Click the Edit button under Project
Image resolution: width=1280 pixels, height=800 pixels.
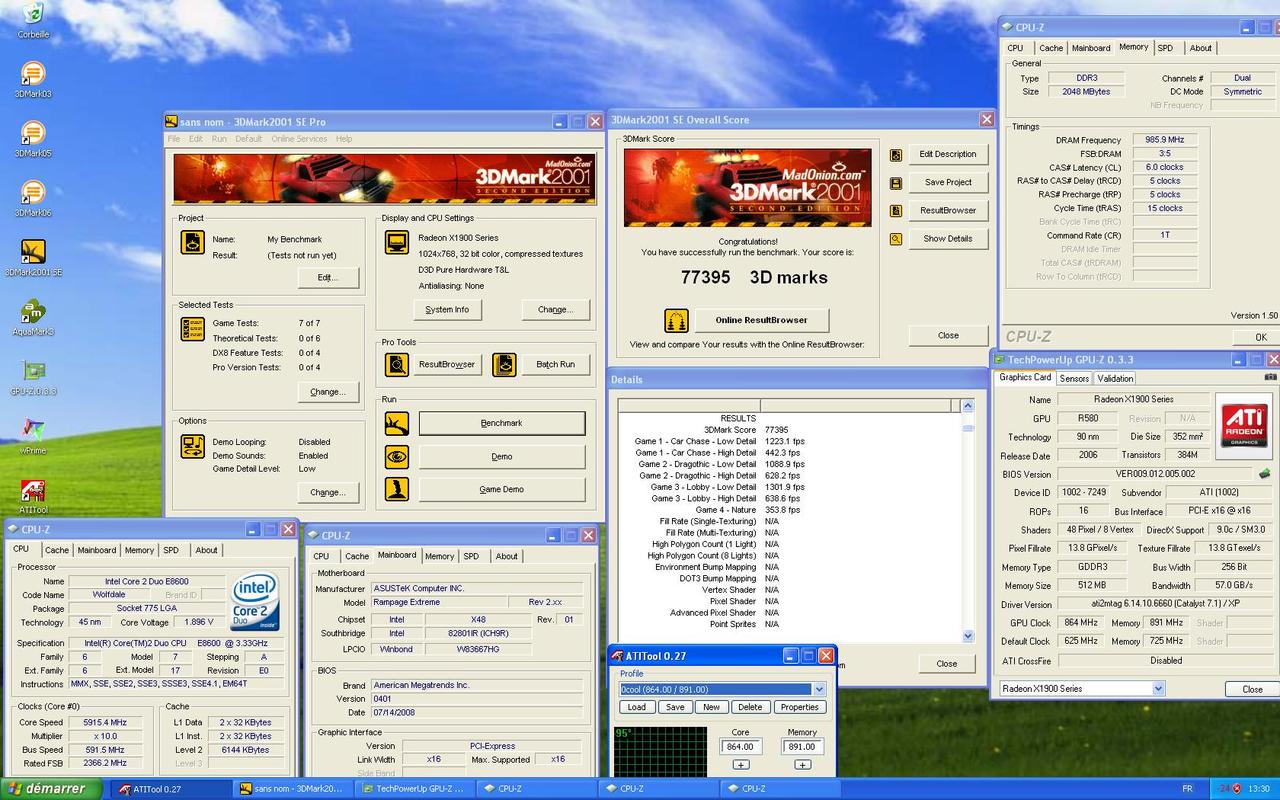[327, 277]
